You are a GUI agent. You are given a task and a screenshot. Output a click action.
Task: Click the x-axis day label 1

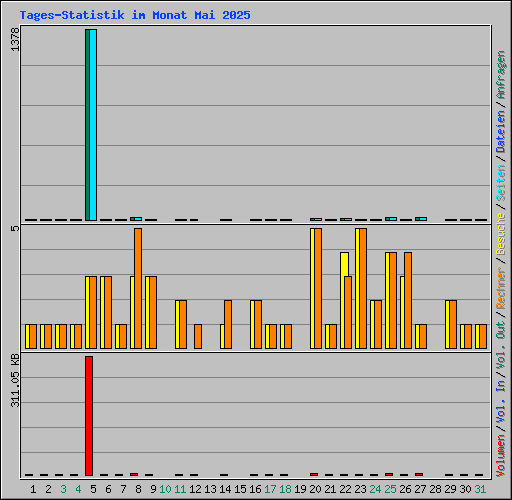33,489
